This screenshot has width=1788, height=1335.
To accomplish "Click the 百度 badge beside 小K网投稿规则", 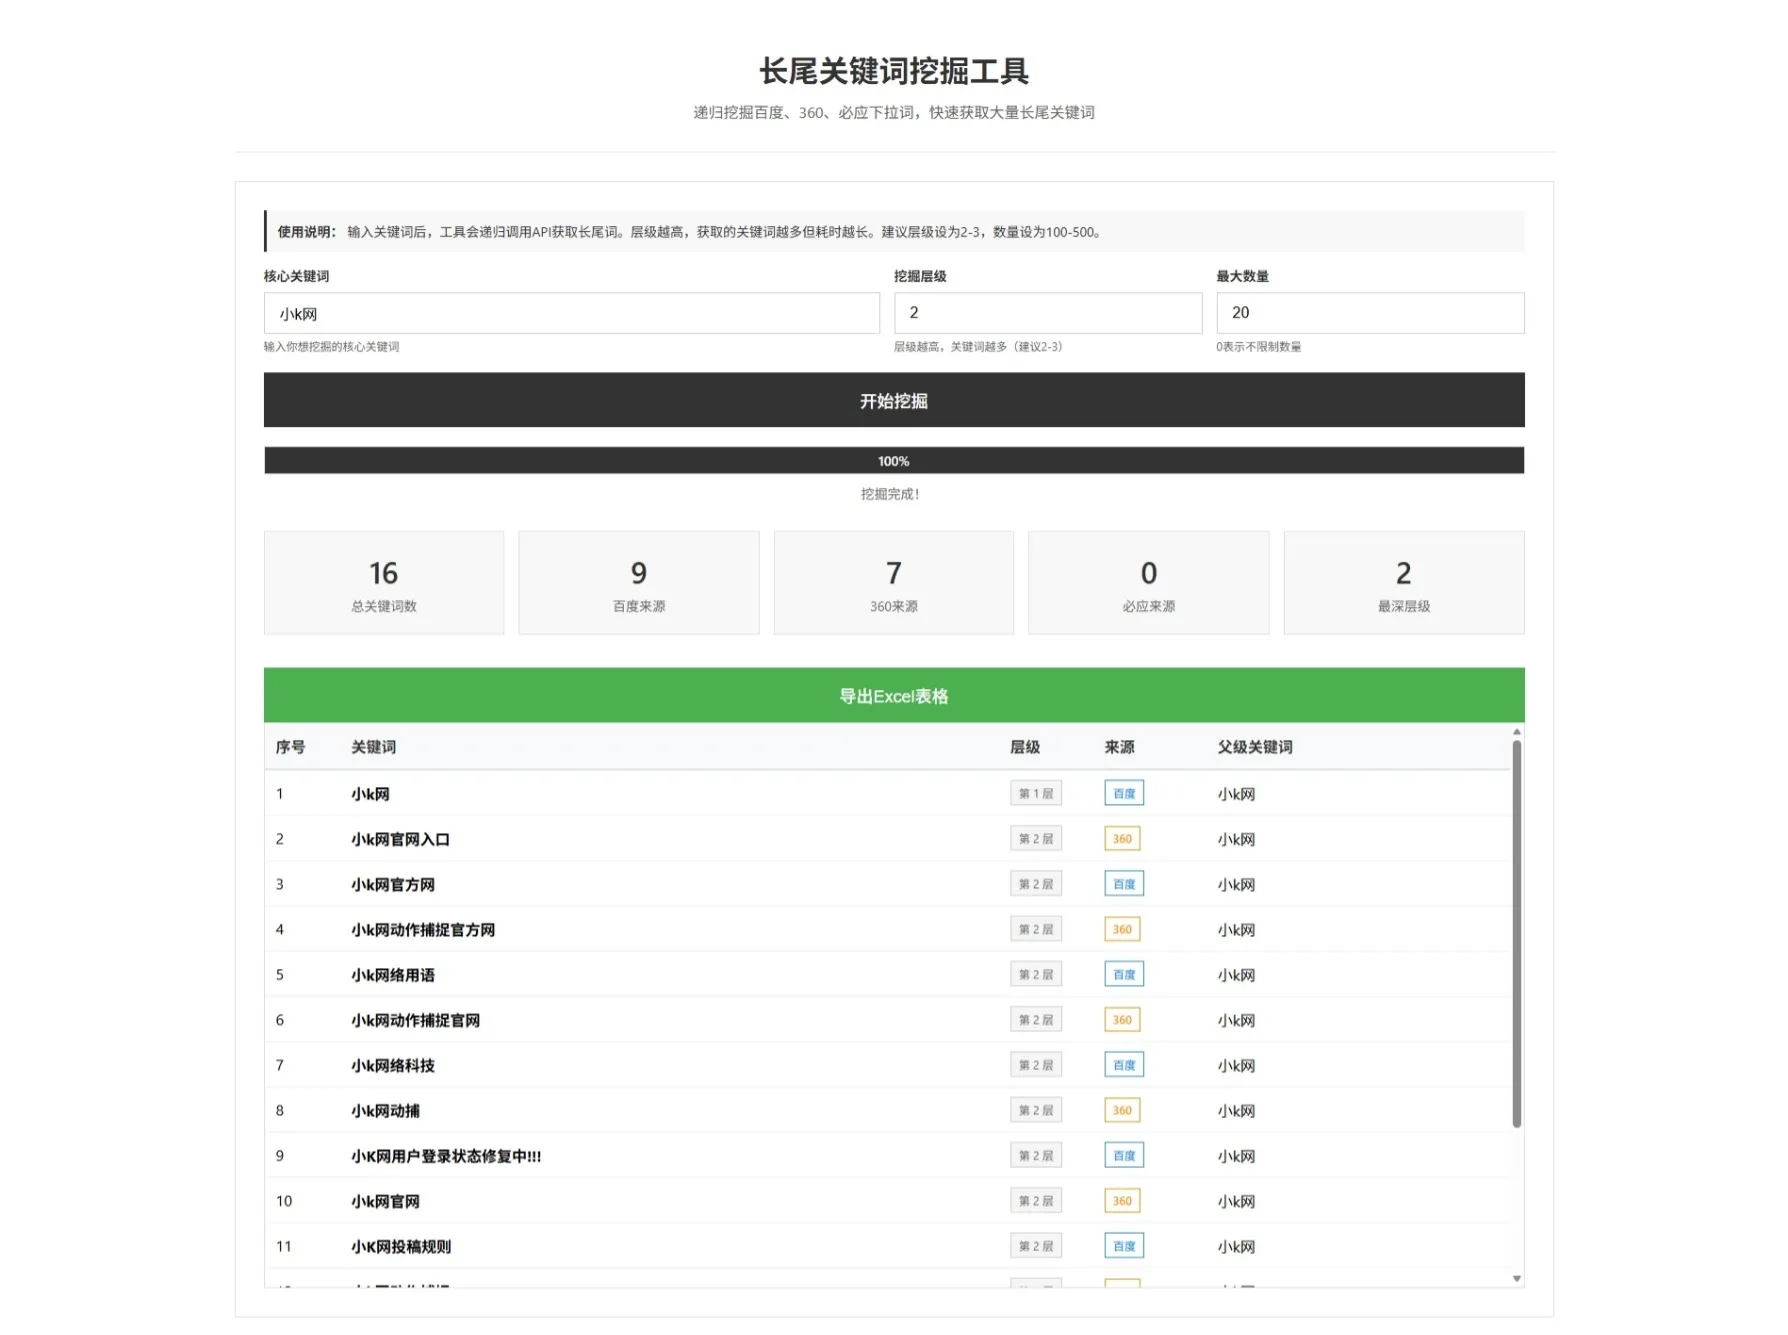I will [x=1122, y=1246].
